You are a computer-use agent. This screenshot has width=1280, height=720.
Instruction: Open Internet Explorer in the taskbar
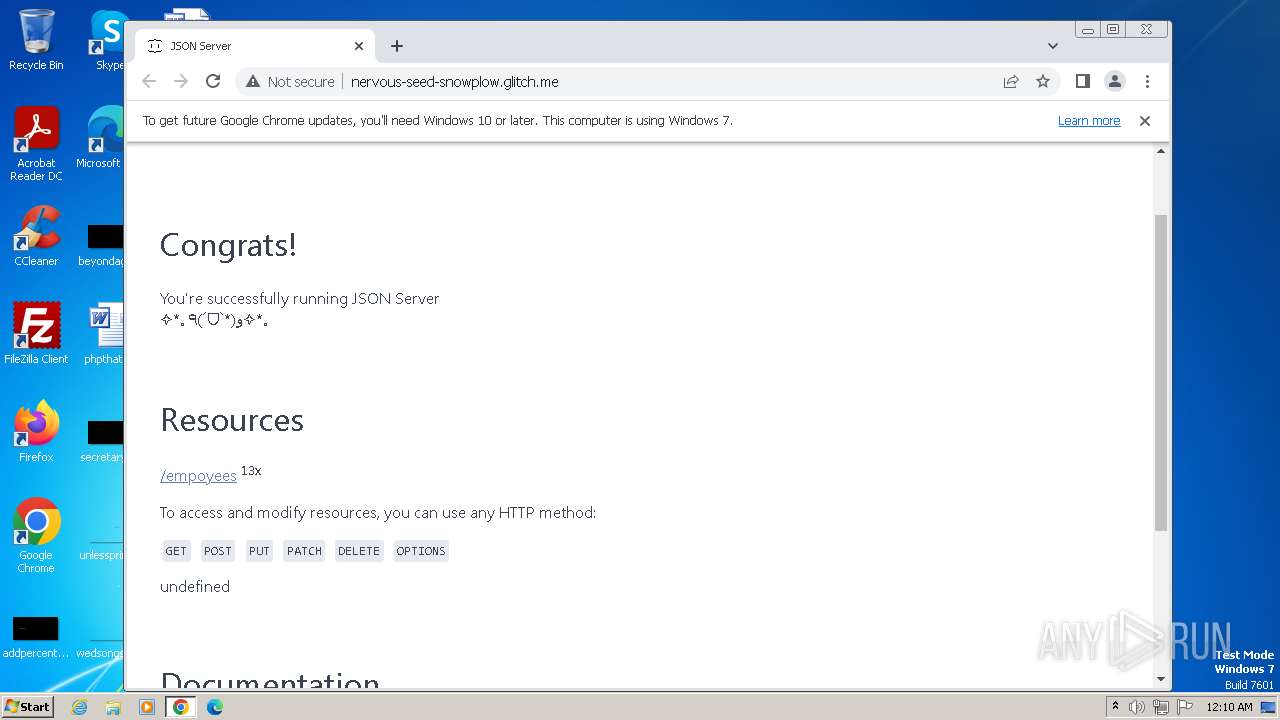(79, 707)
